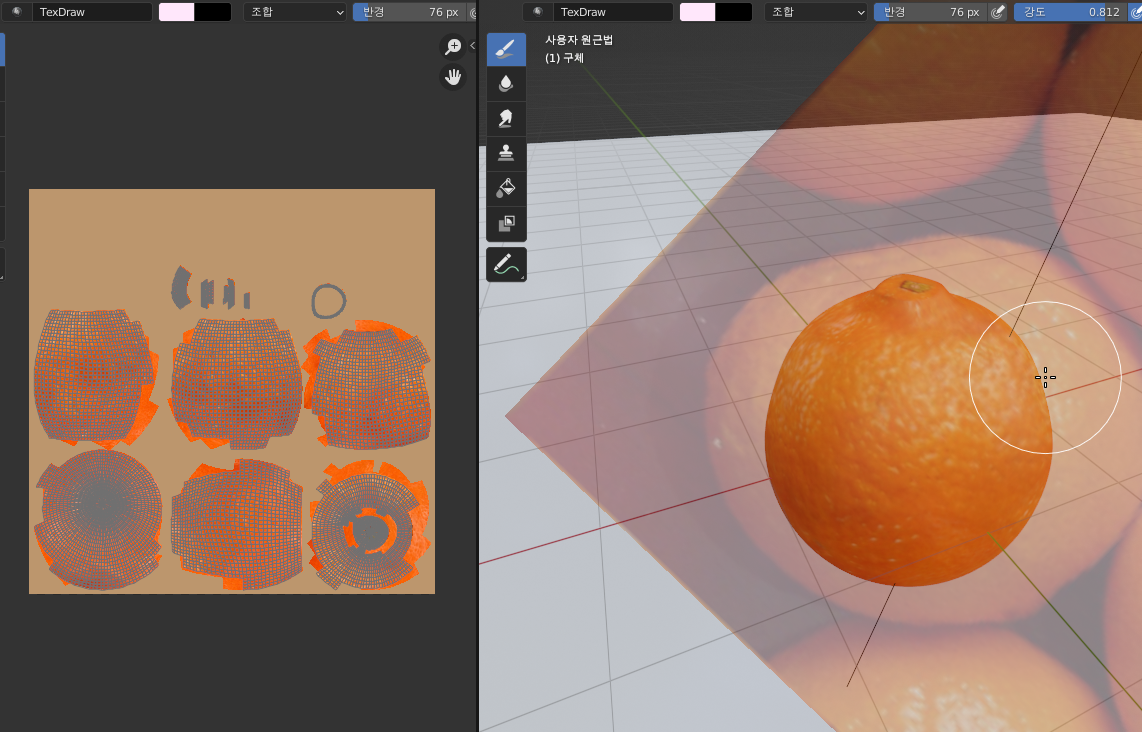Select the Smear tool with finger icon
This screenshot has width=1142, height=732.
[x=506, y=119]
